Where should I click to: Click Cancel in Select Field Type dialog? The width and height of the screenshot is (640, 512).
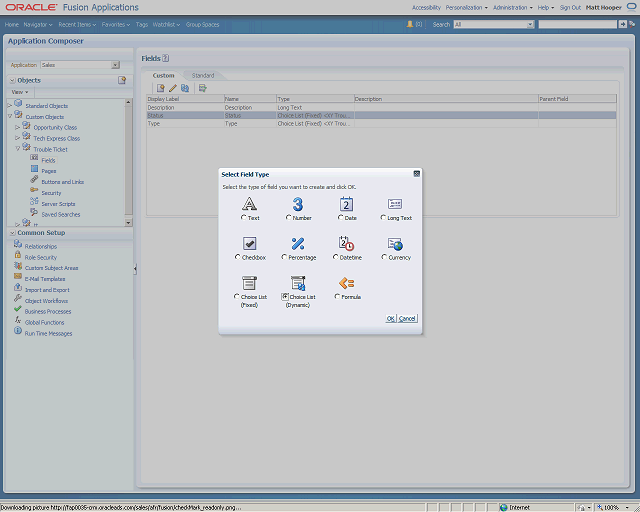click(x=407, y=318)
